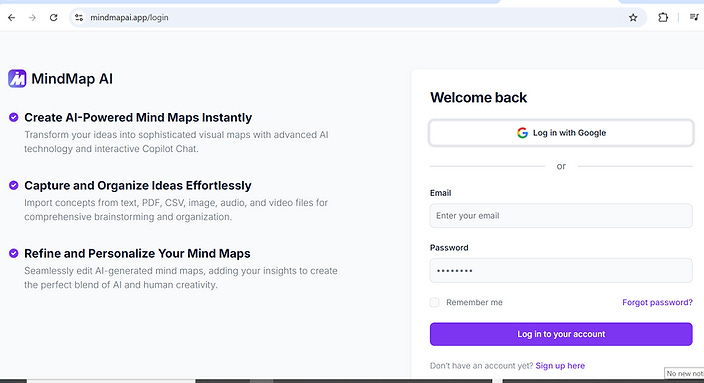The width and height of the screenshot is (704, 383).
Task: Click the browser forward arrow
Action: (32, 18)
